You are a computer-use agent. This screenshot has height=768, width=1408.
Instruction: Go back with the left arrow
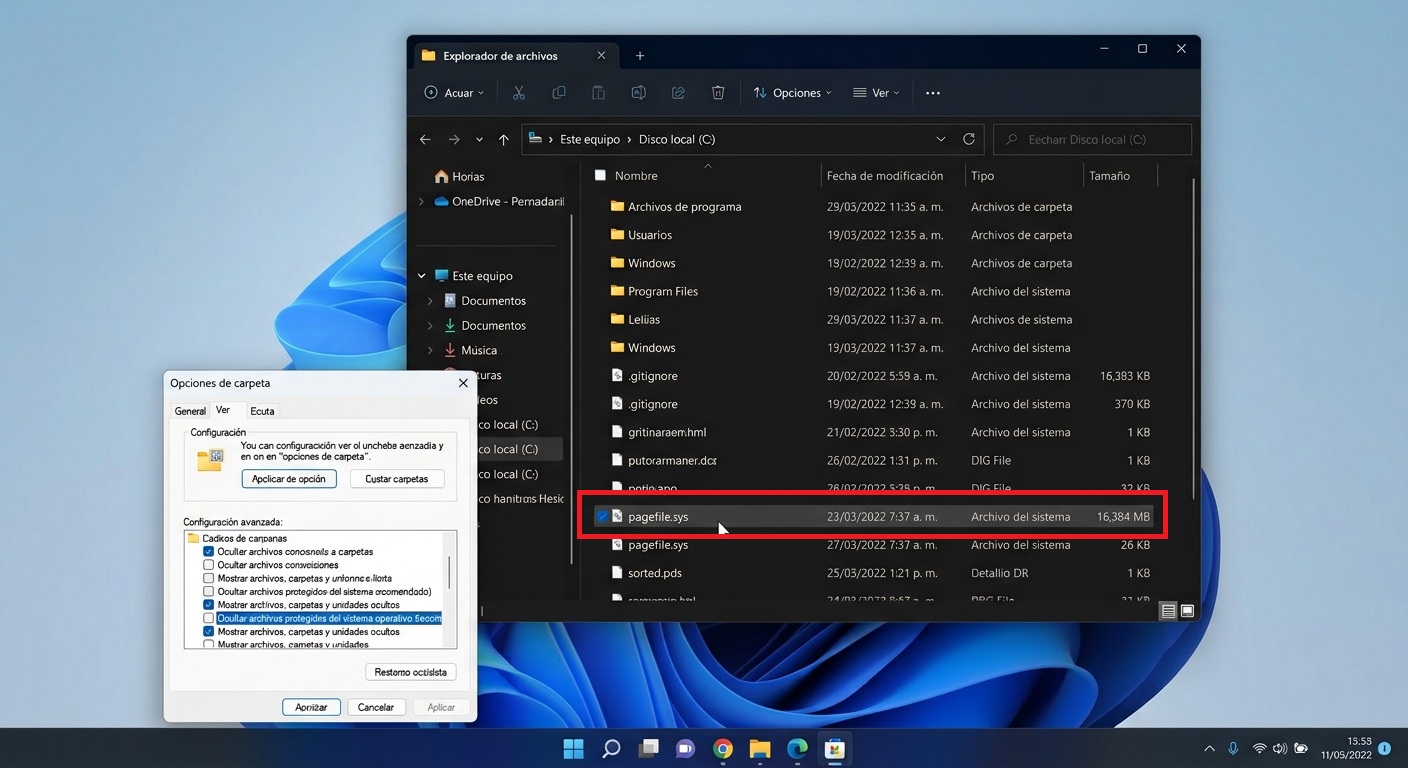click(425, 140)
